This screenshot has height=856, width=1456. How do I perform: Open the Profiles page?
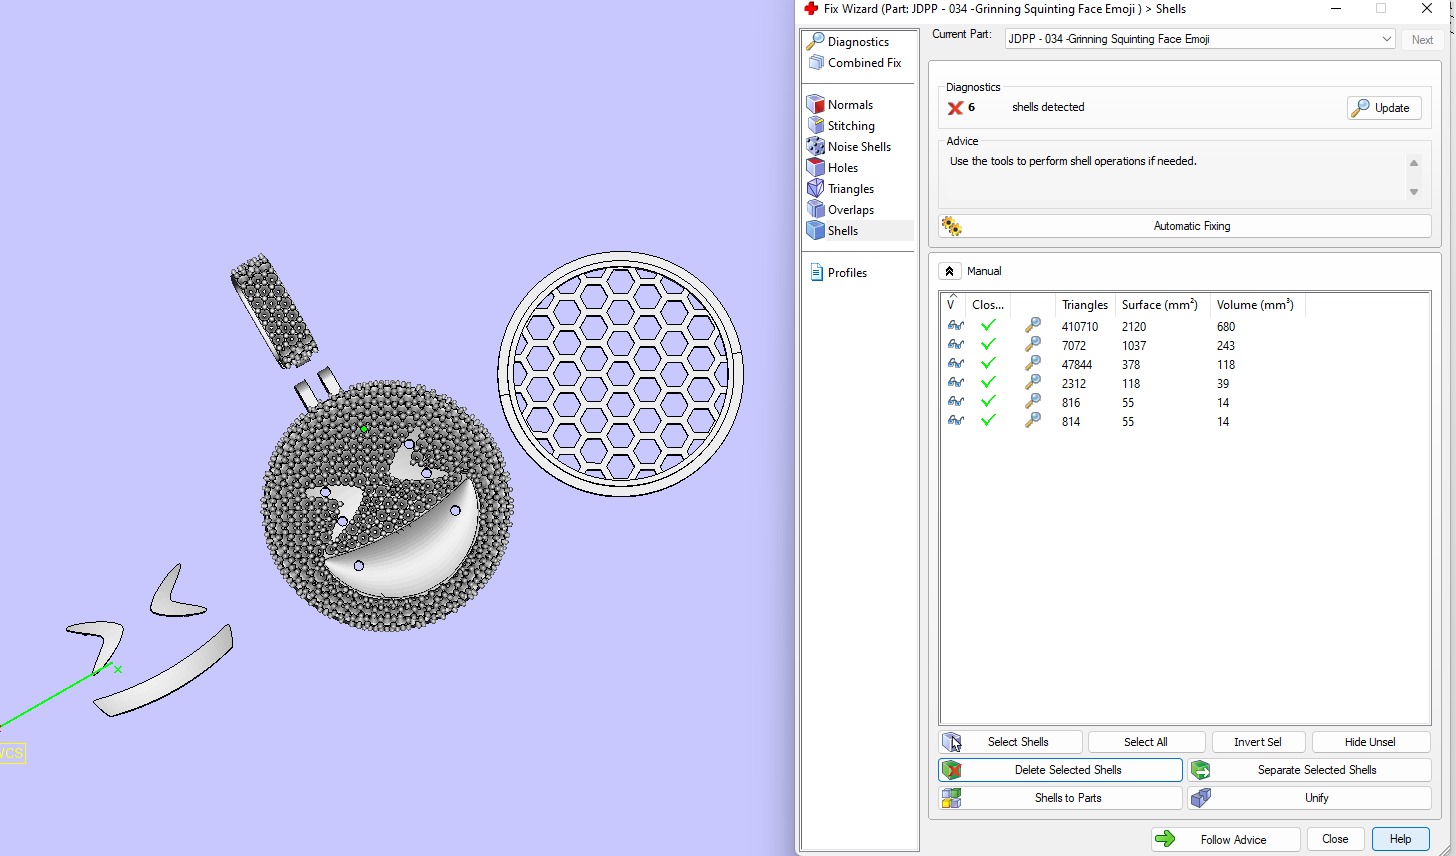pos(847,272)
